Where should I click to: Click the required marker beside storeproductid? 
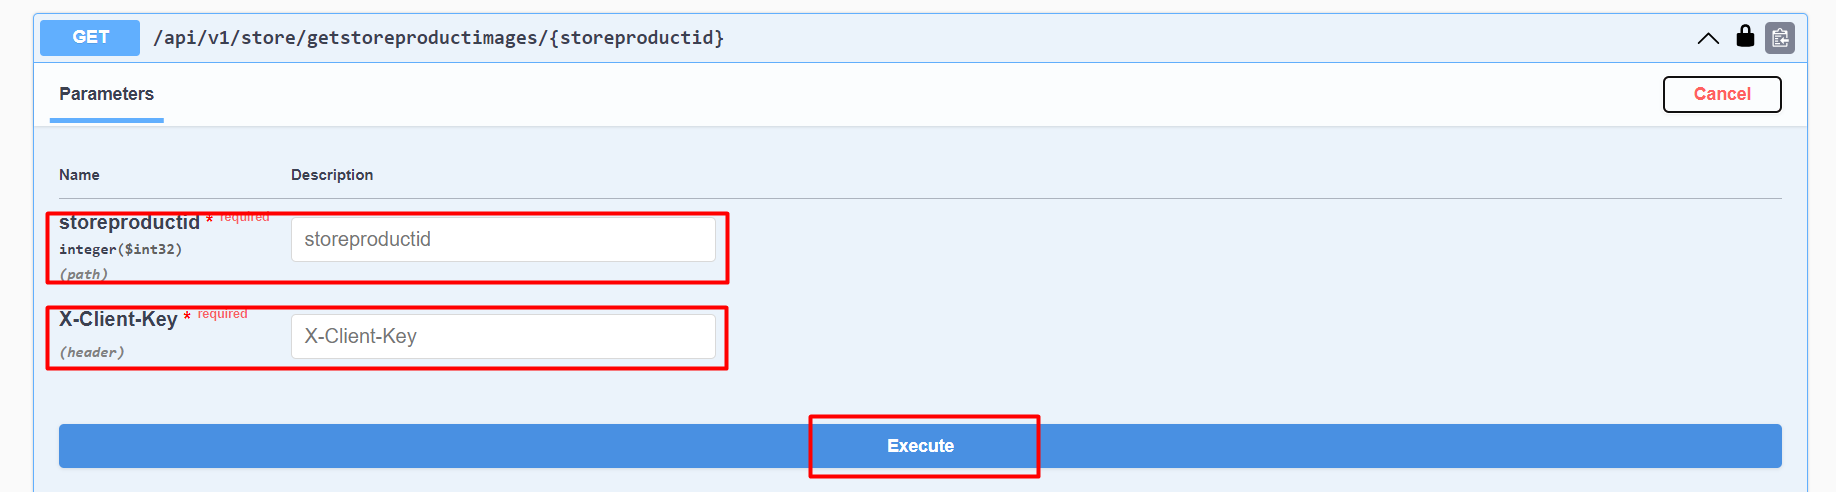click(x=244, y=217)
